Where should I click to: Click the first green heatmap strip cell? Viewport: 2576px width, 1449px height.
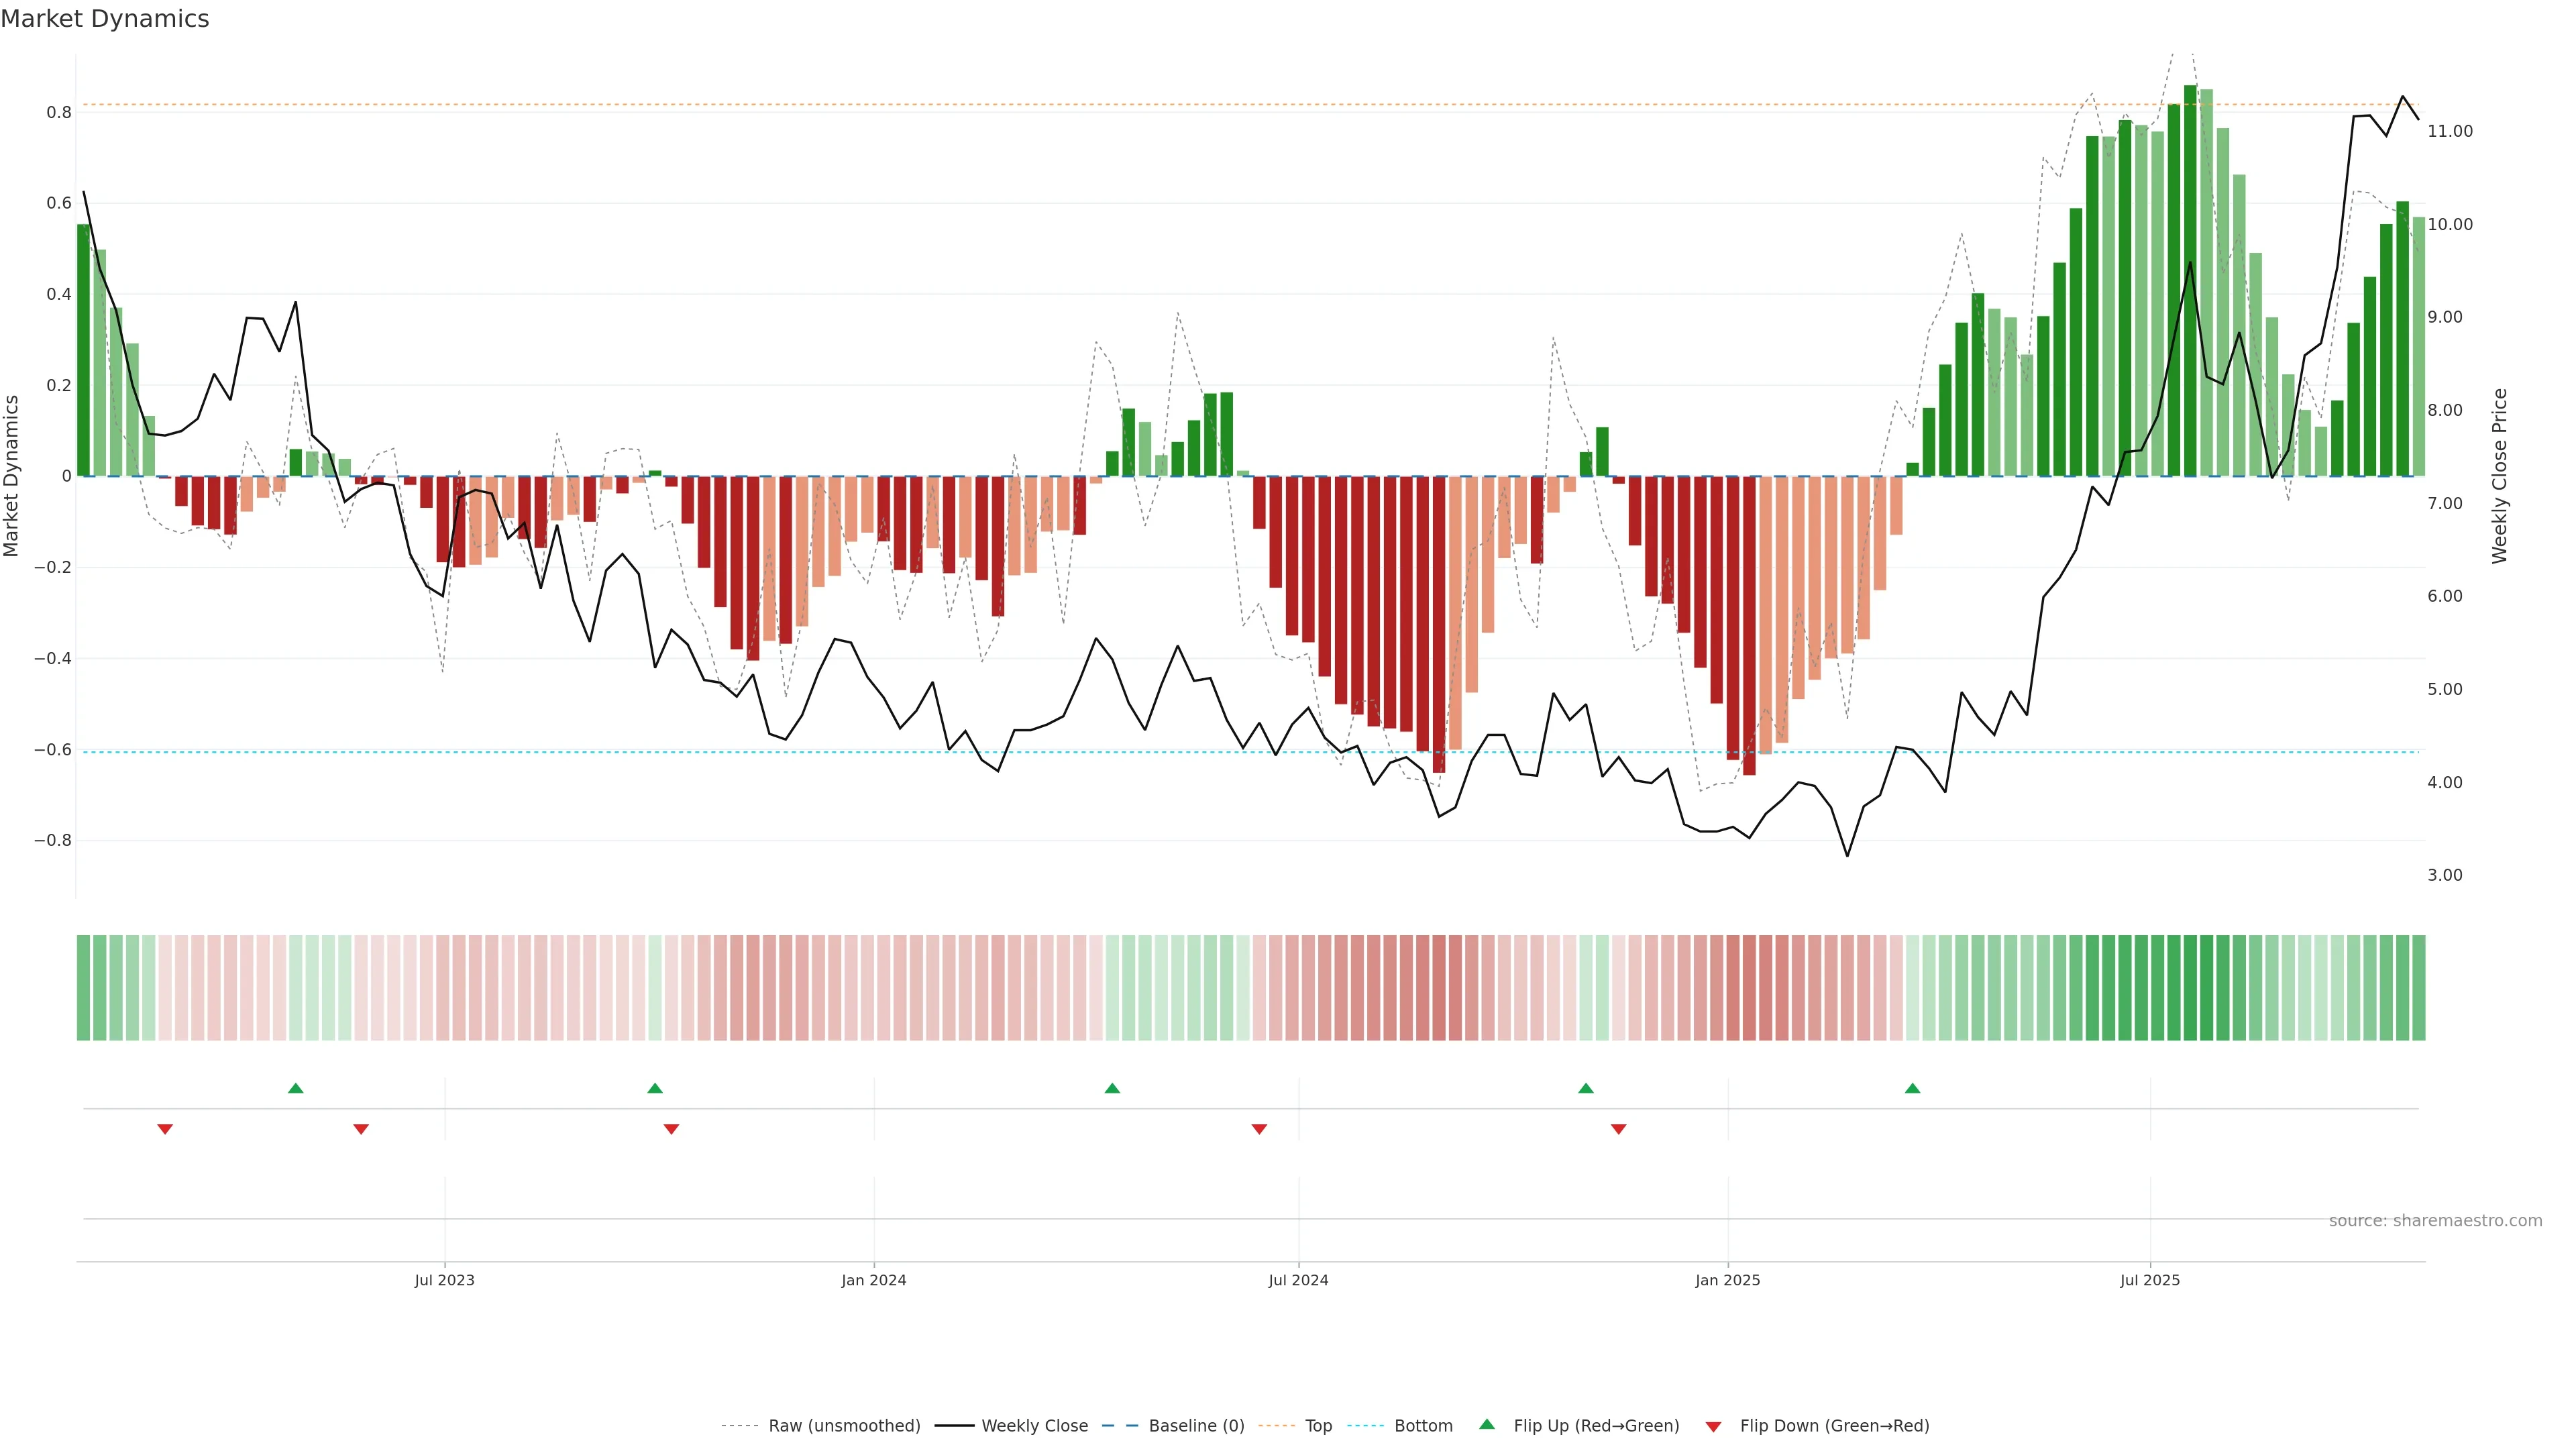tap(83, 987)
